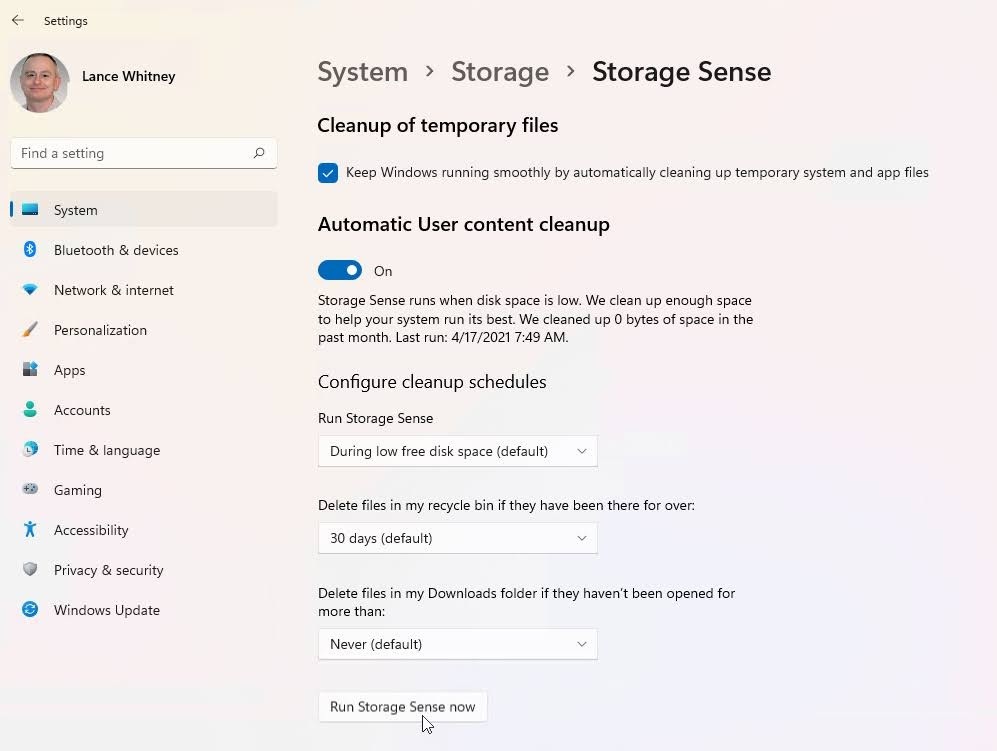997x751 pixels.
Task: Click the Windows Update refresh icon
Action: click(x=30, y=609)
